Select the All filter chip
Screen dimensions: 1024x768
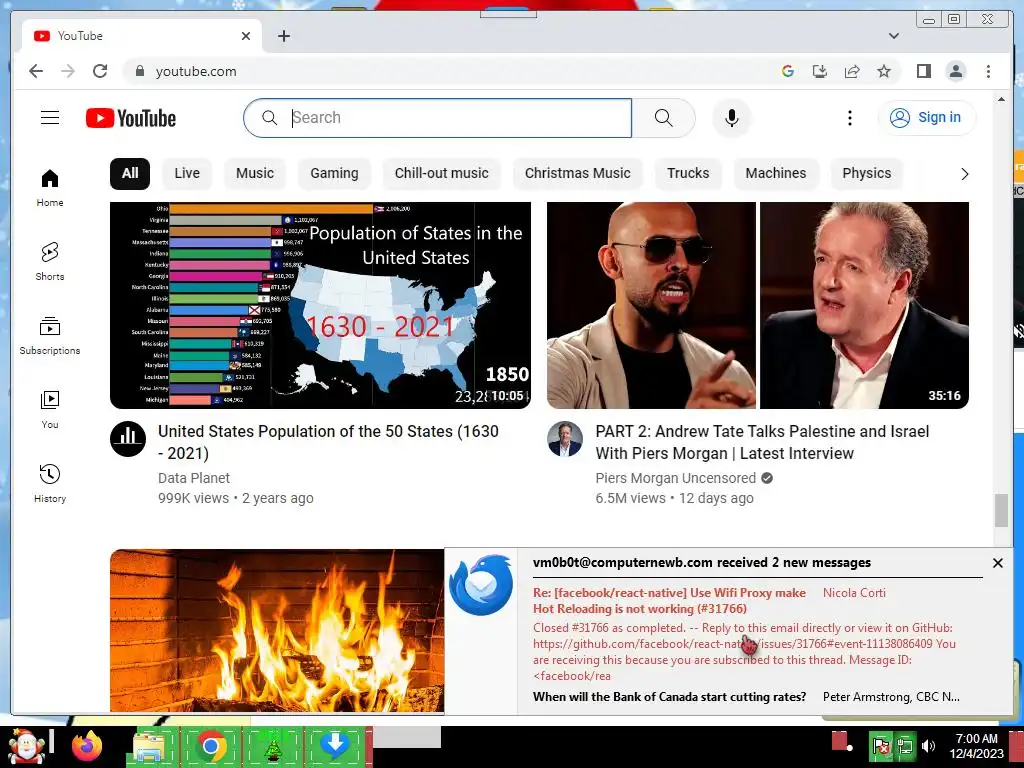(130, 173)
